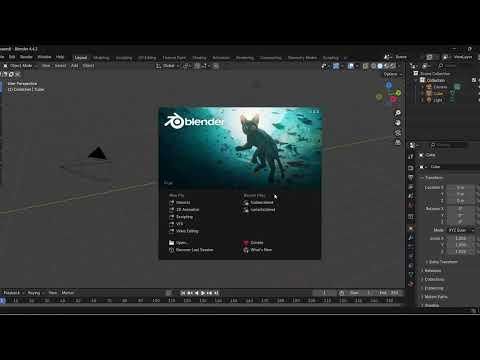Select the Cube object in outliner
The height and width of the screenshot is (360, 480).
pos(438,94)
